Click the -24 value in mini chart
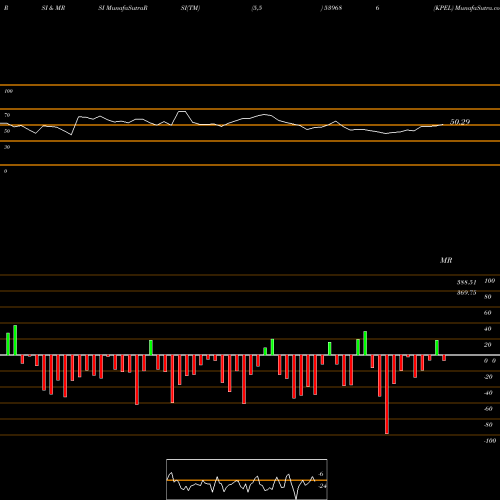This screenshot has width=500, height=500. pyautogui.click(x=322, y=486)
